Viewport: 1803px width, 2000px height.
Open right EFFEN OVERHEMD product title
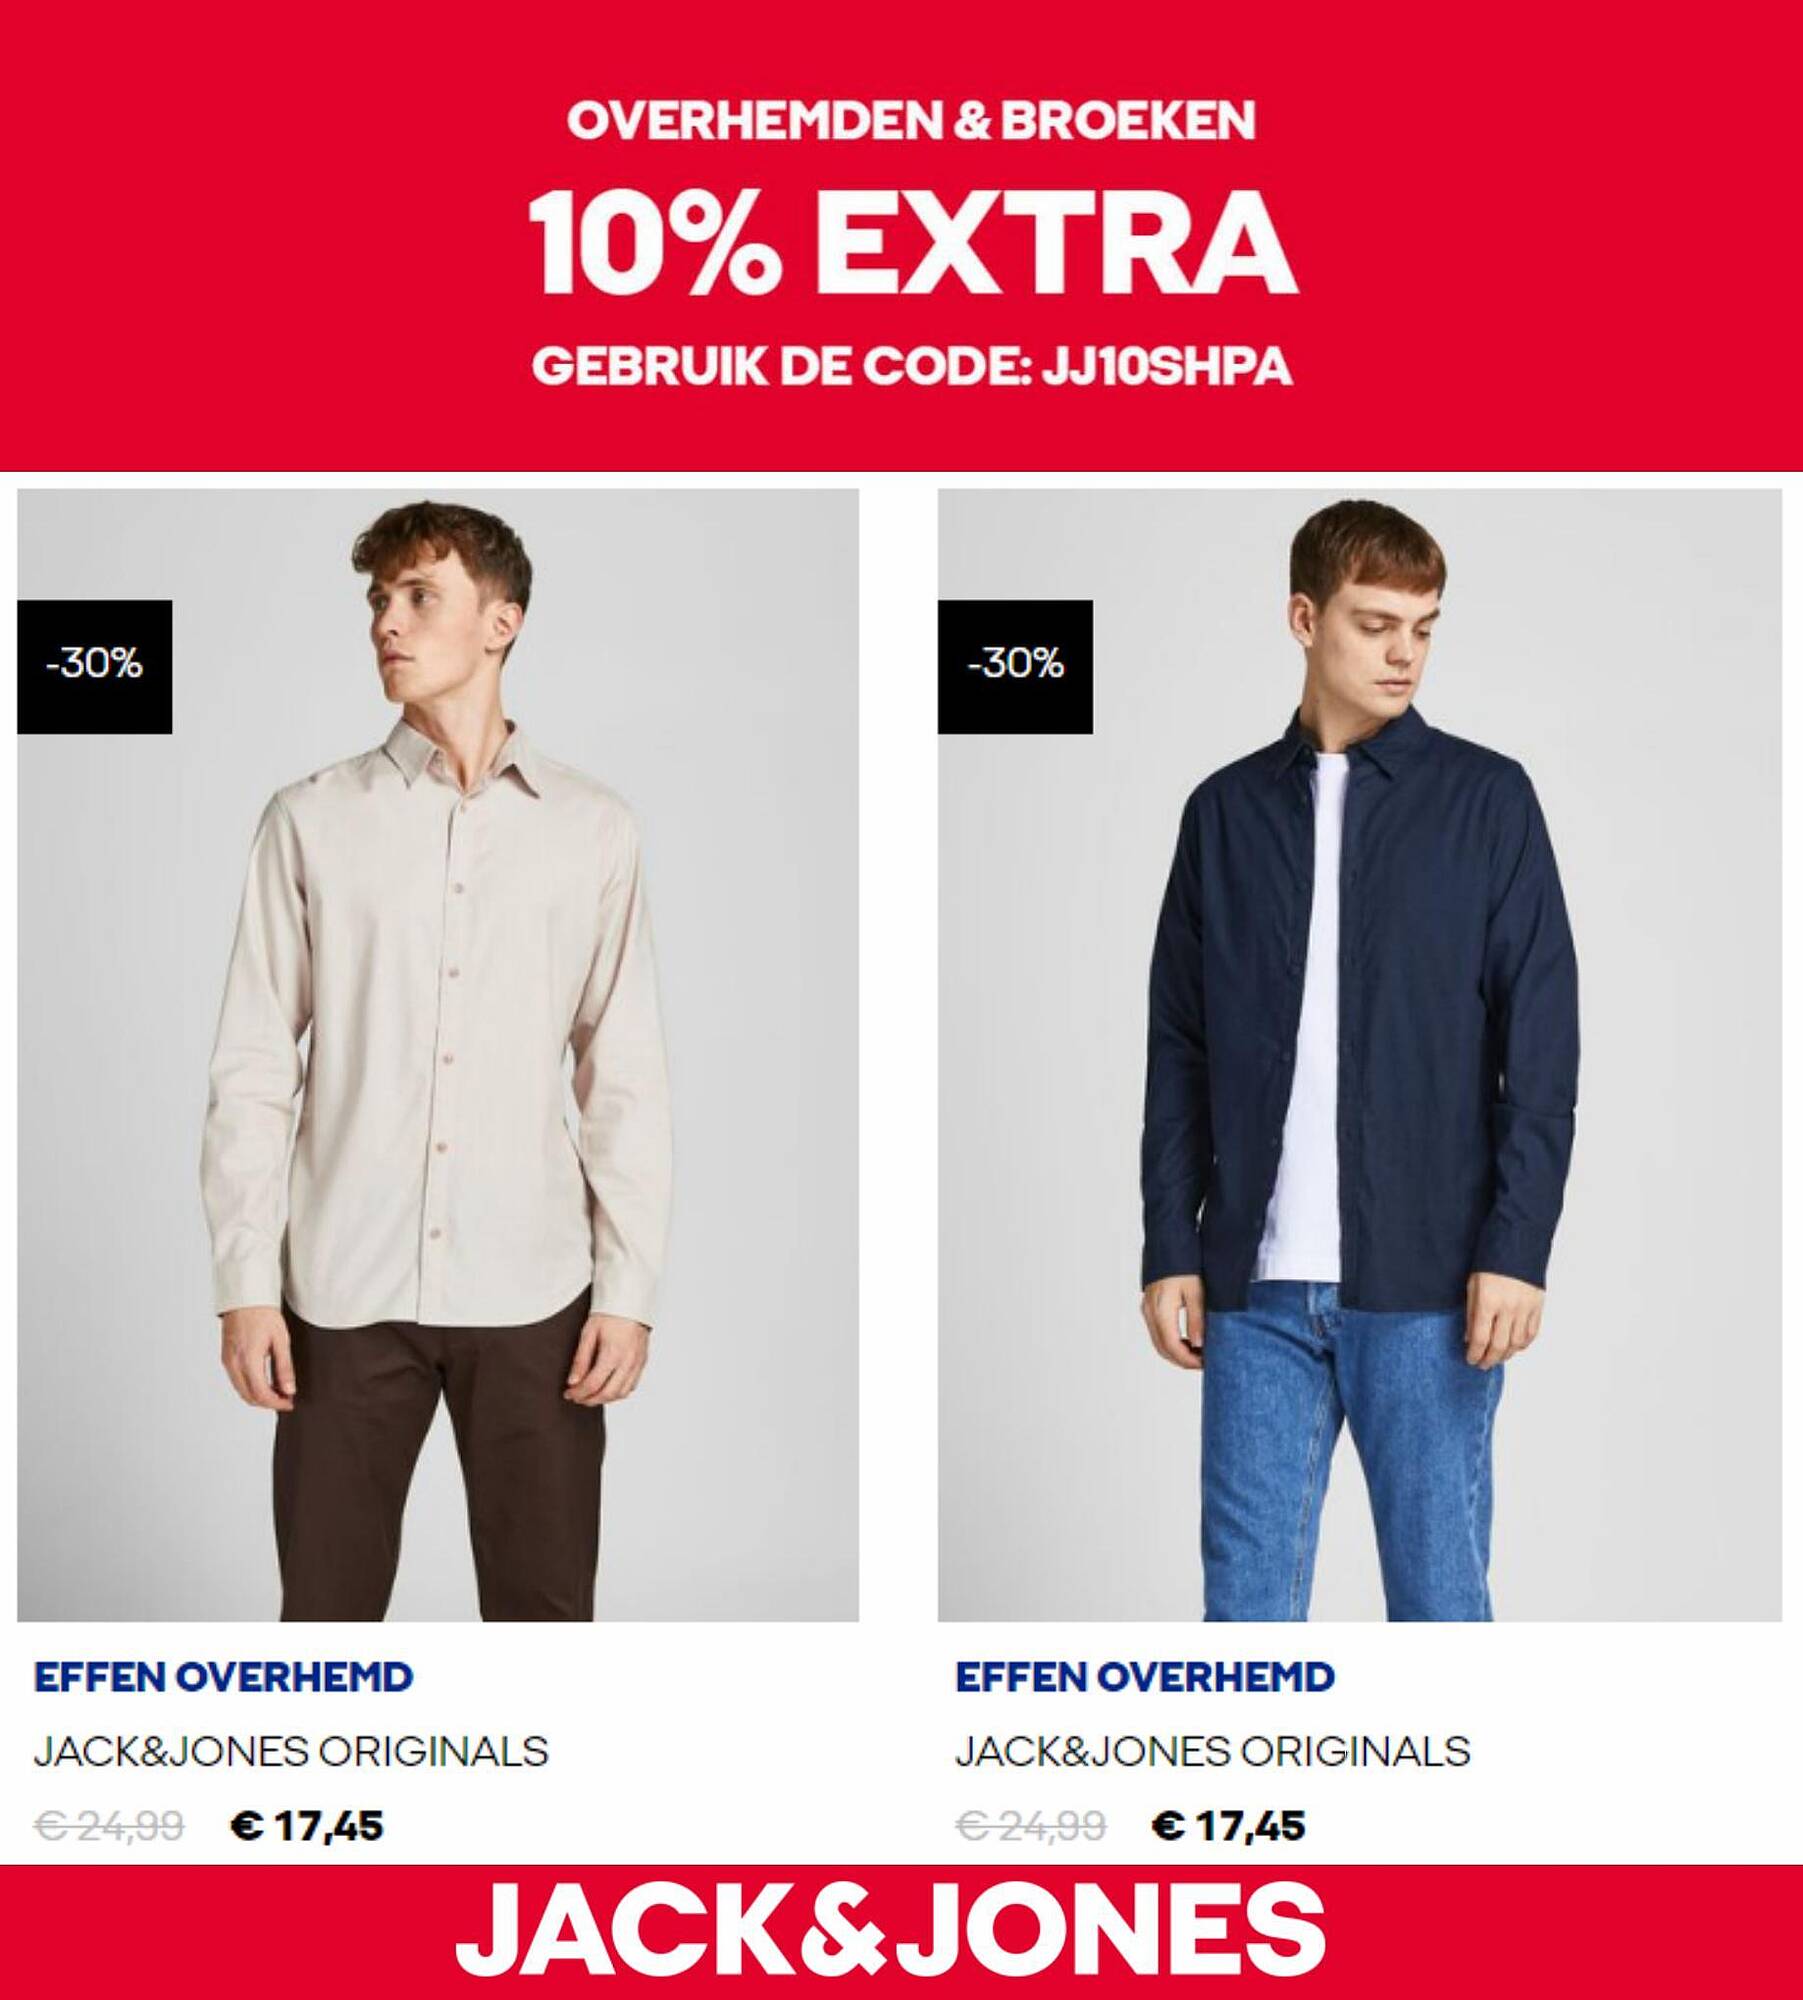1145,1677
